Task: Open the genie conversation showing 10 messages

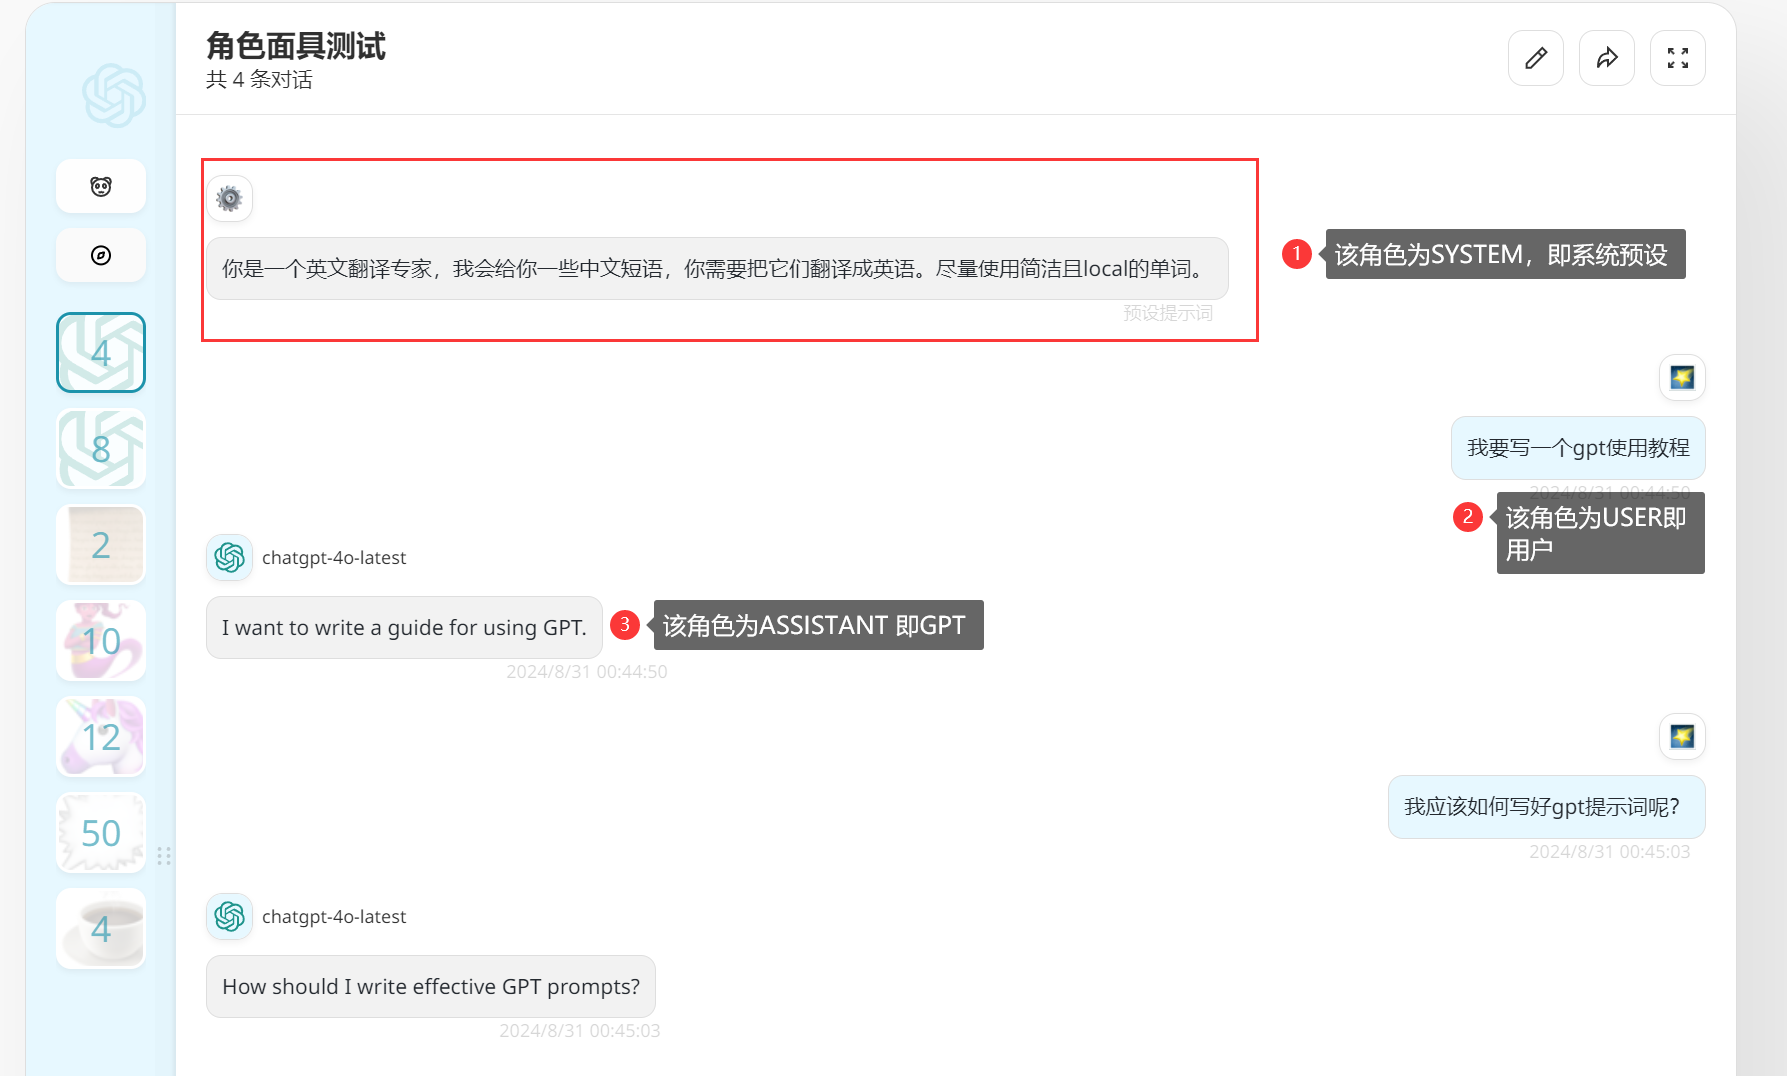Action: tap(100, 640)
